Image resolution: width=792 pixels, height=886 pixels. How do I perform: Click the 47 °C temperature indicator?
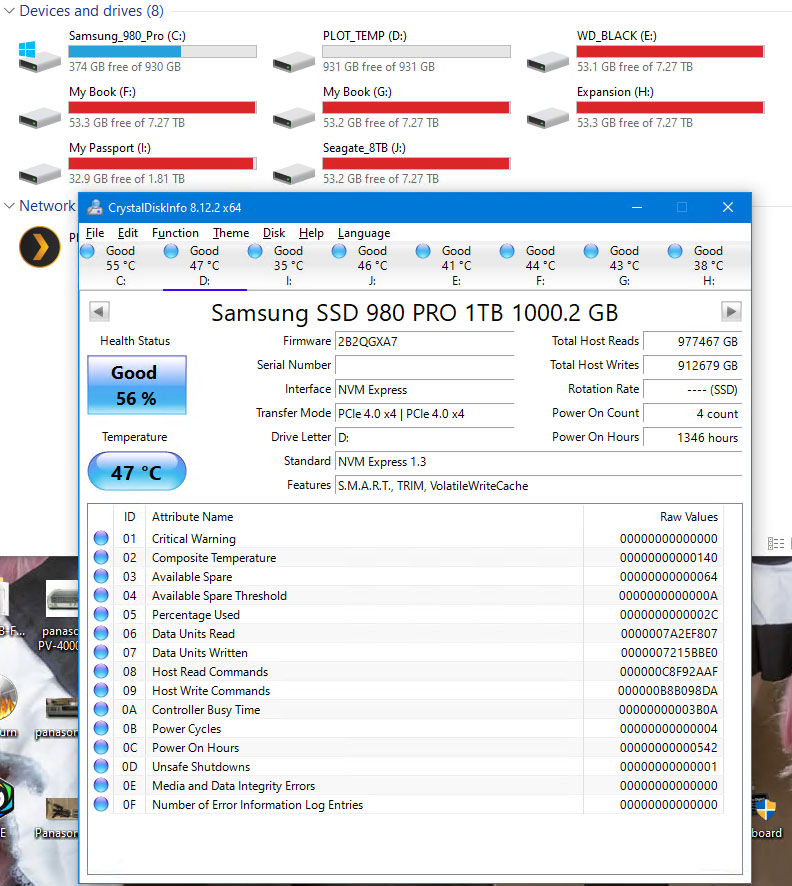pos(136,472)
